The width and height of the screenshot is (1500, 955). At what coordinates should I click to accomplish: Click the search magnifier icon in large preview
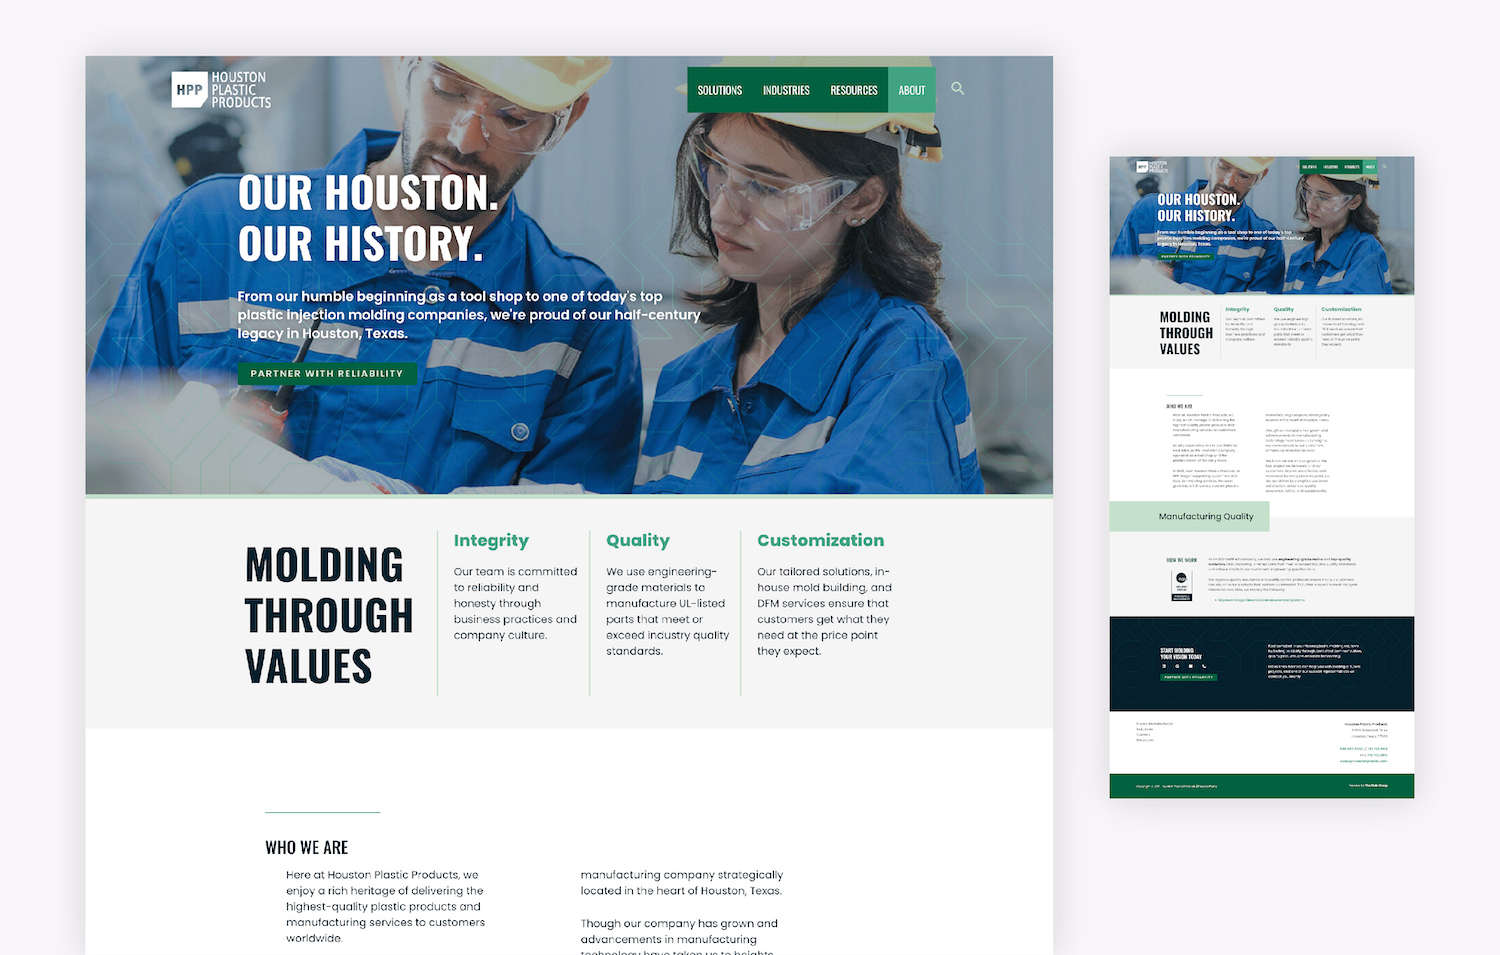957,89
